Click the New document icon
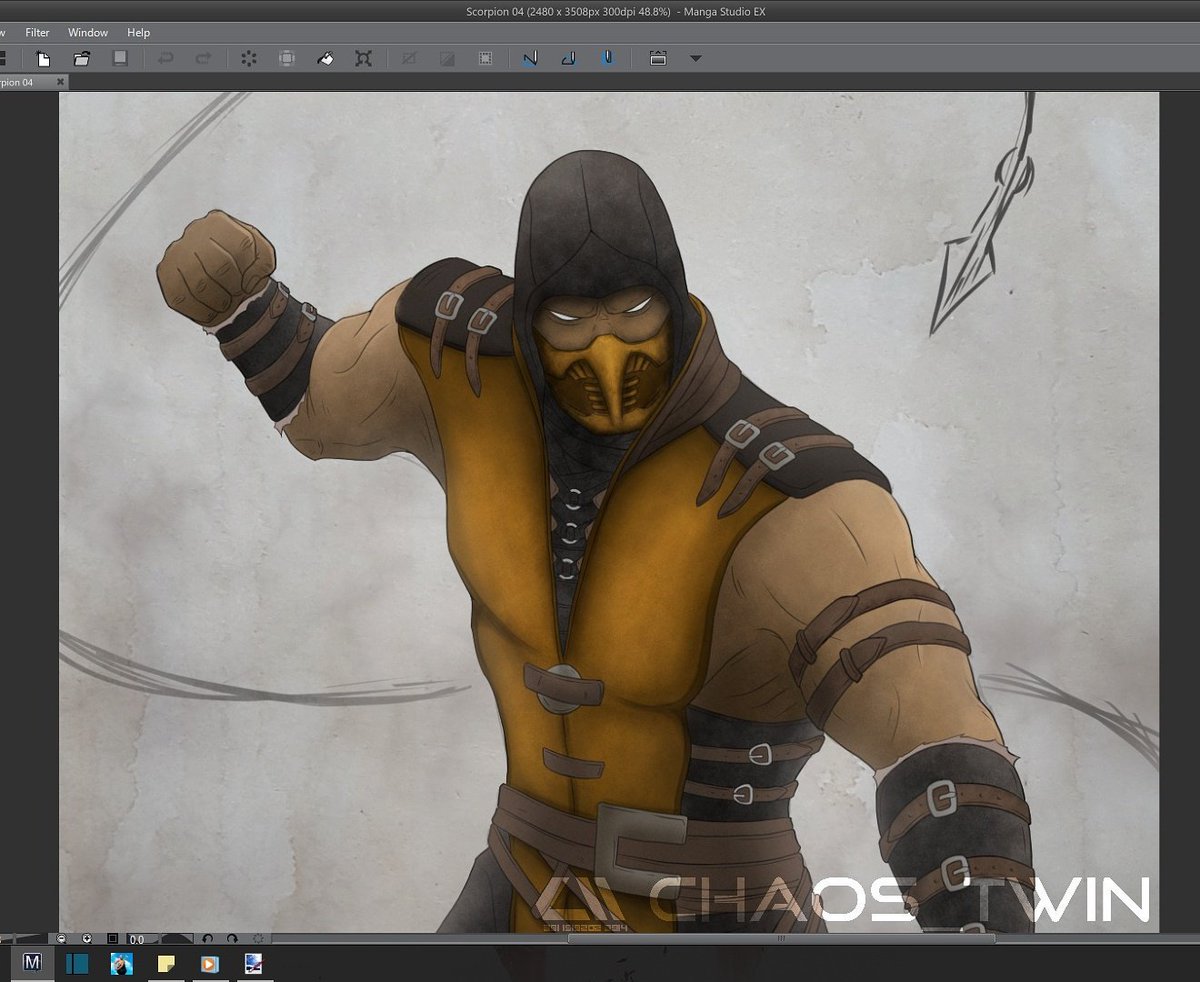Viewport: 1200px width, 982px height. click(43, 59)
